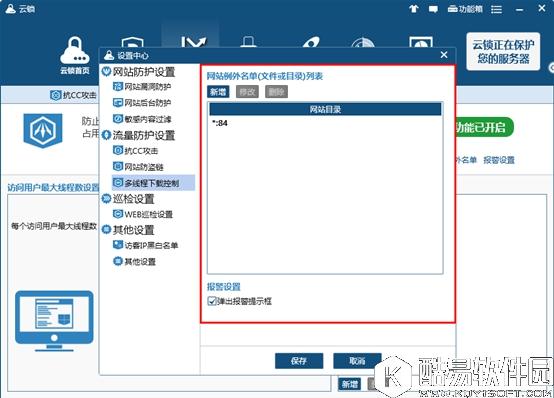This screenshot has height=398, width=554.
Task: Select 网站漏洞防护 in settings tree
Action: pyautogui.click(x=148, y=87)
